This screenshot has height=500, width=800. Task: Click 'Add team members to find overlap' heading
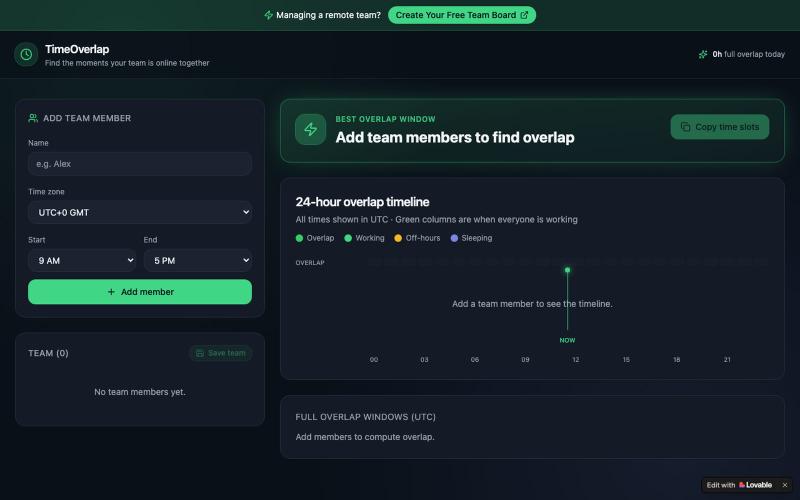pyautogui.click(x=455, y=137)
